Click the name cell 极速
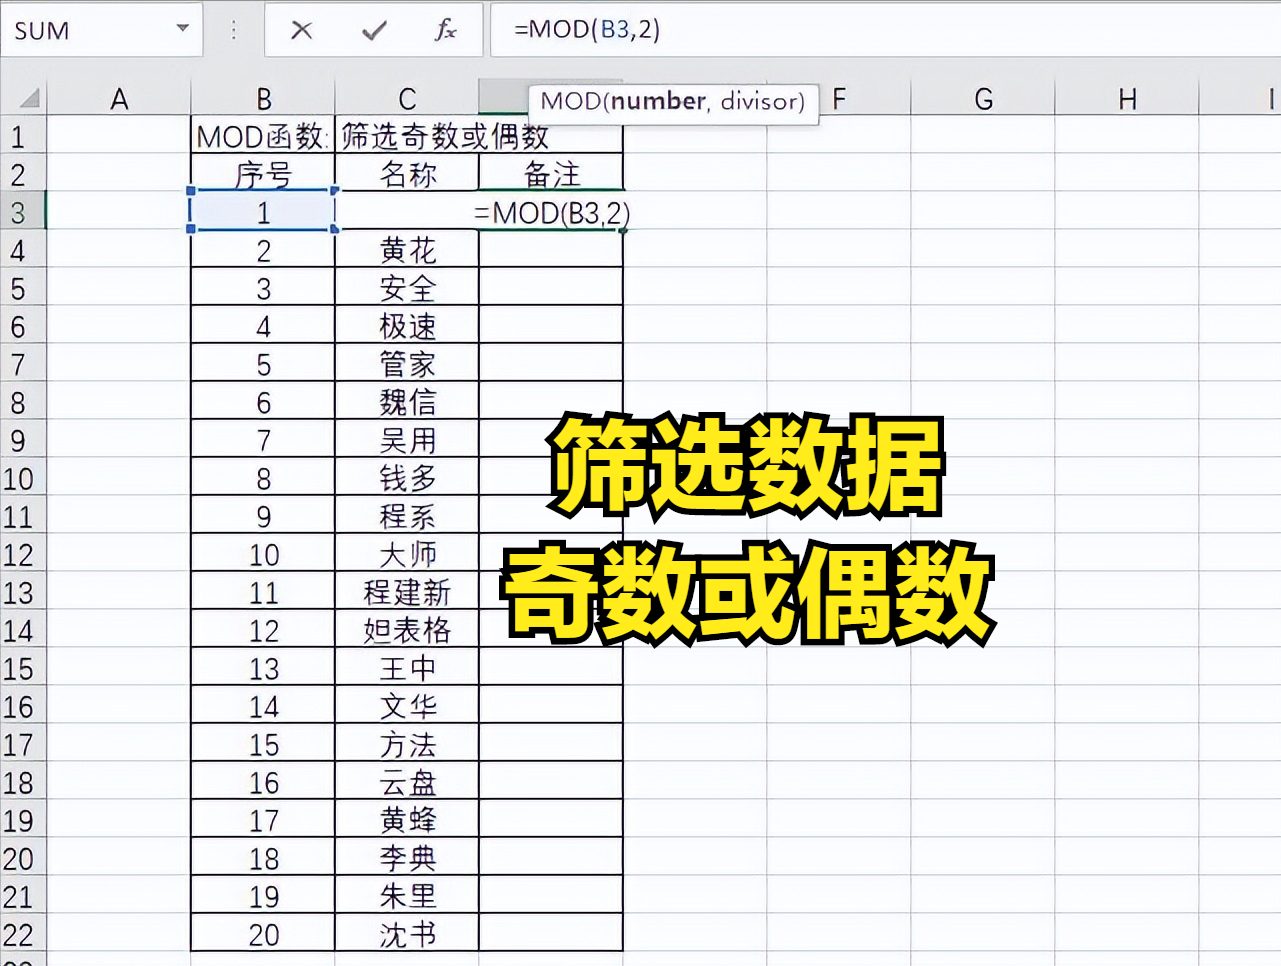Image resolution: width=1281 pixels, height=966 pixels. pyautogui.click(x=407, y=326)
